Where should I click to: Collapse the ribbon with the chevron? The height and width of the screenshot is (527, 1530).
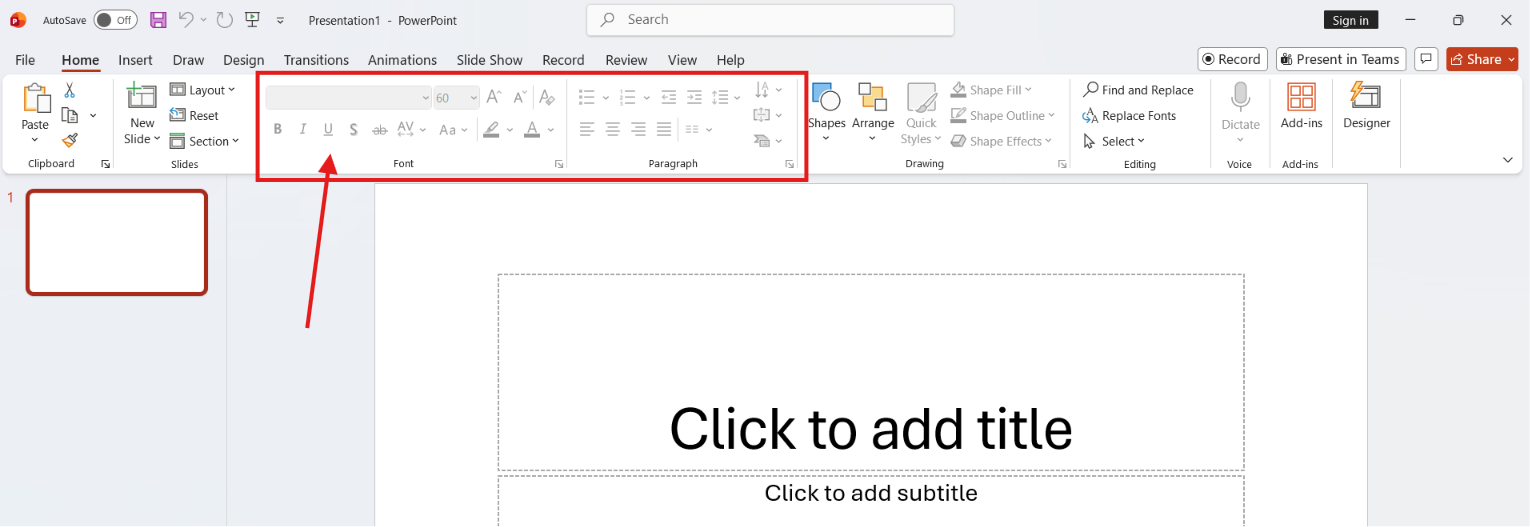(x=1507, y=159)
